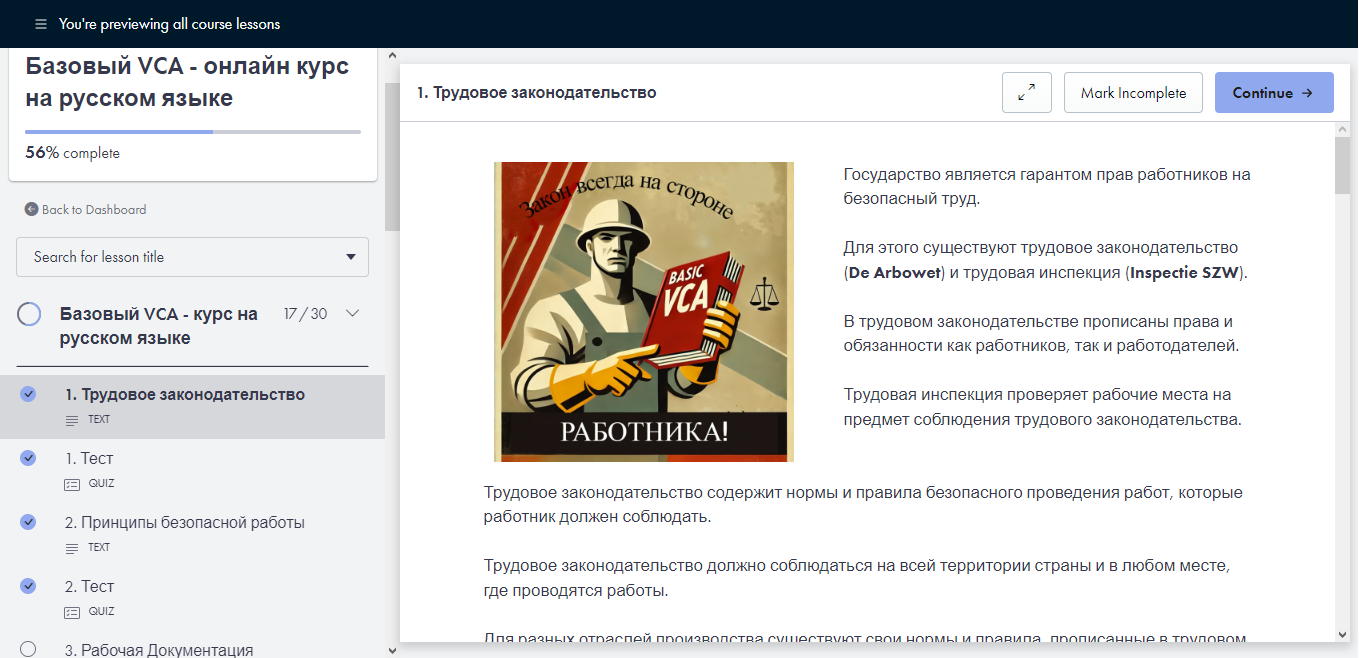Image resolution: width=1366 pixels, height=658 pixels.
Task: Click the sidebar vertical scrollbar thumb
Action: coord(391,157)
